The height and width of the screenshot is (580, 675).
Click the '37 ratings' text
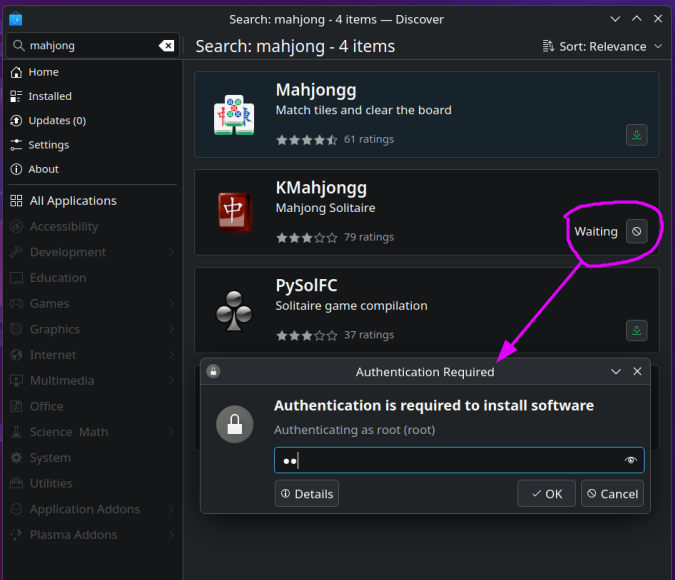369,335
